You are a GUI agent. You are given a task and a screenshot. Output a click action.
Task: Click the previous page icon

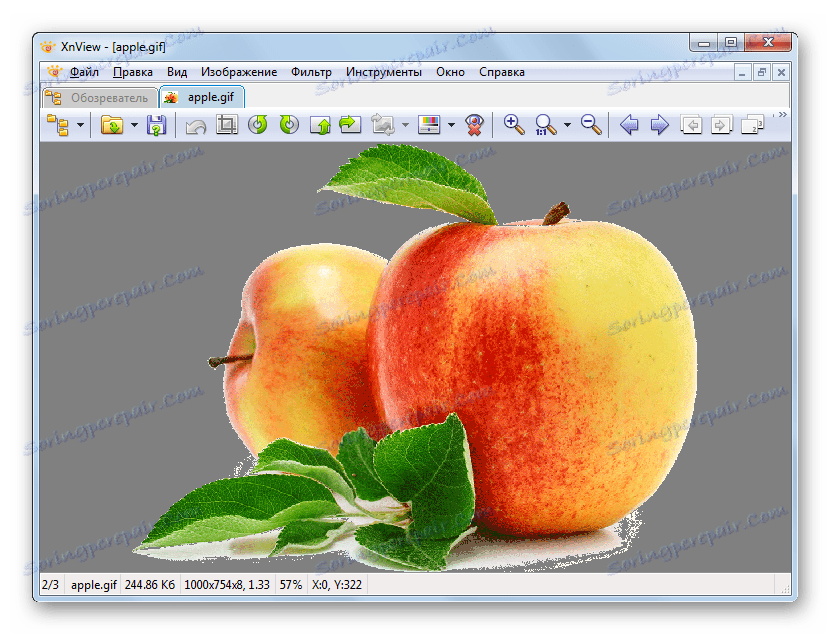(x=691, y=126)
